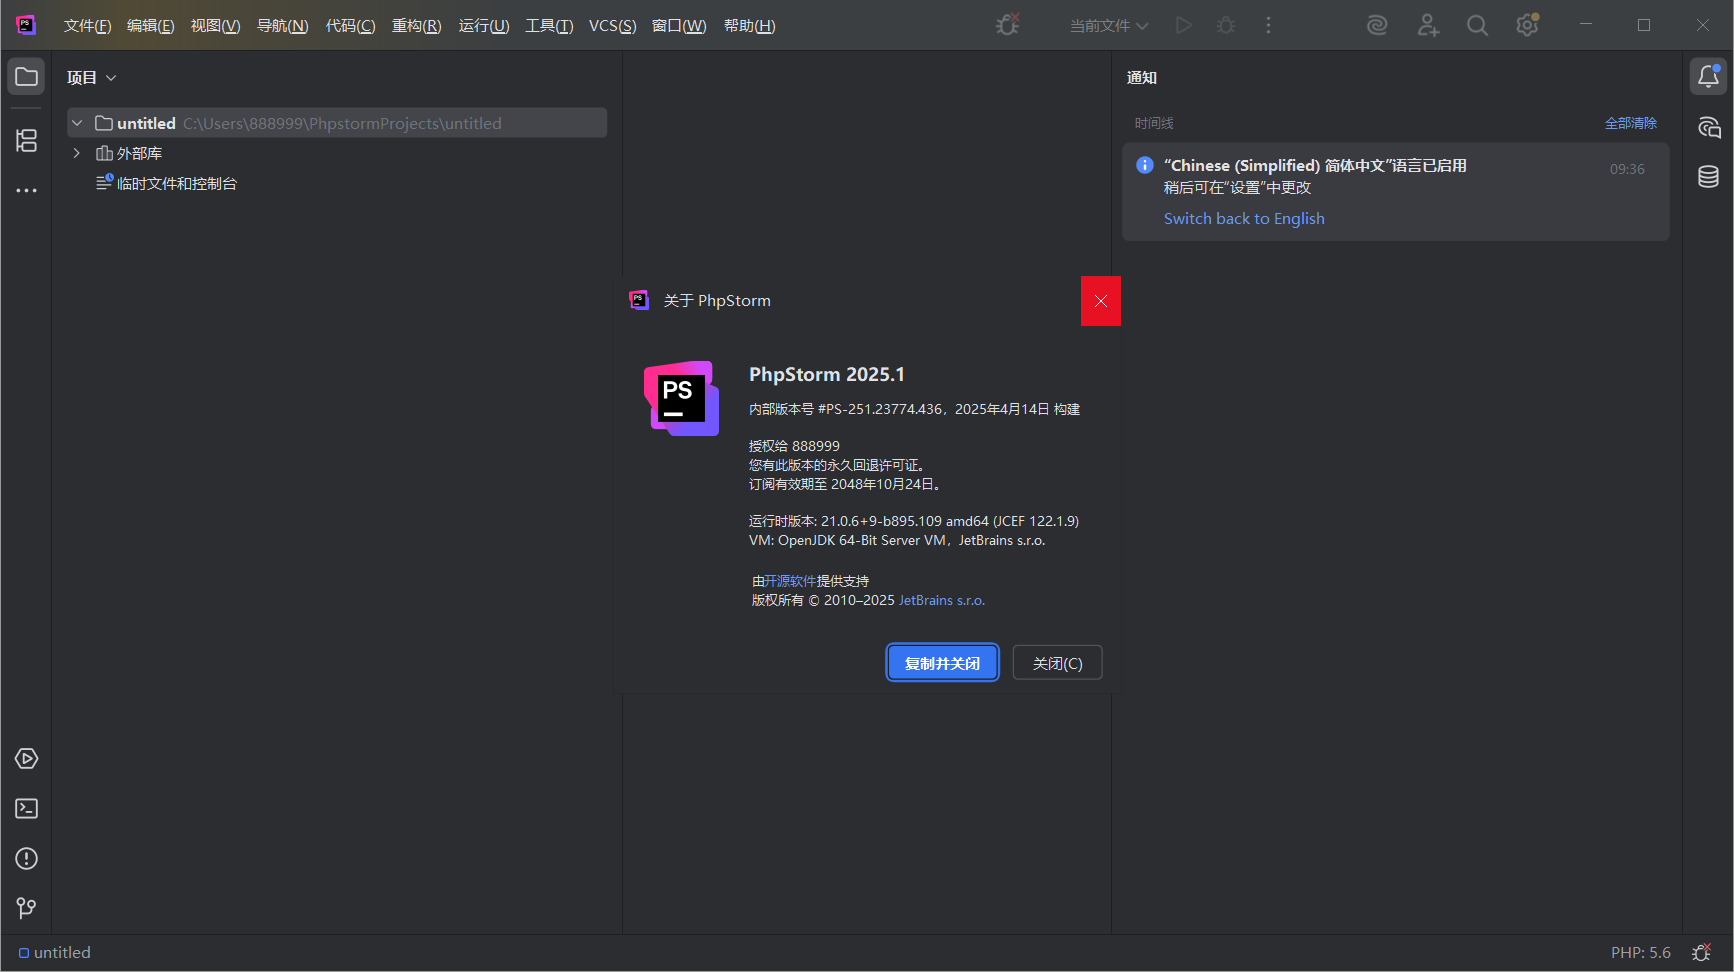Image resolution: width=1734 pixels, height=972 pixels.
Task: Open the 编辑(E) menu
Action: tap(150, 26)
